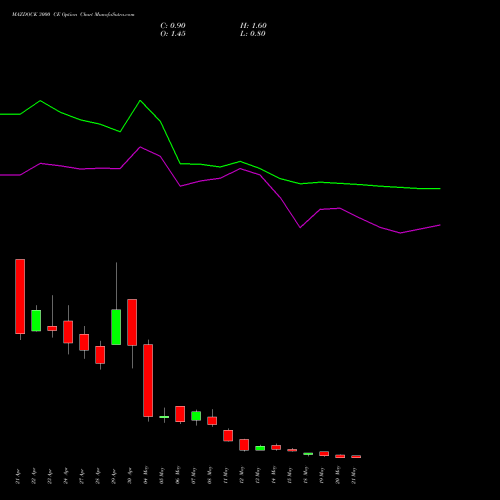Click the 30 Apr date label
The width and height of the screenshot is (500, 500).
[x=130, y=476]
